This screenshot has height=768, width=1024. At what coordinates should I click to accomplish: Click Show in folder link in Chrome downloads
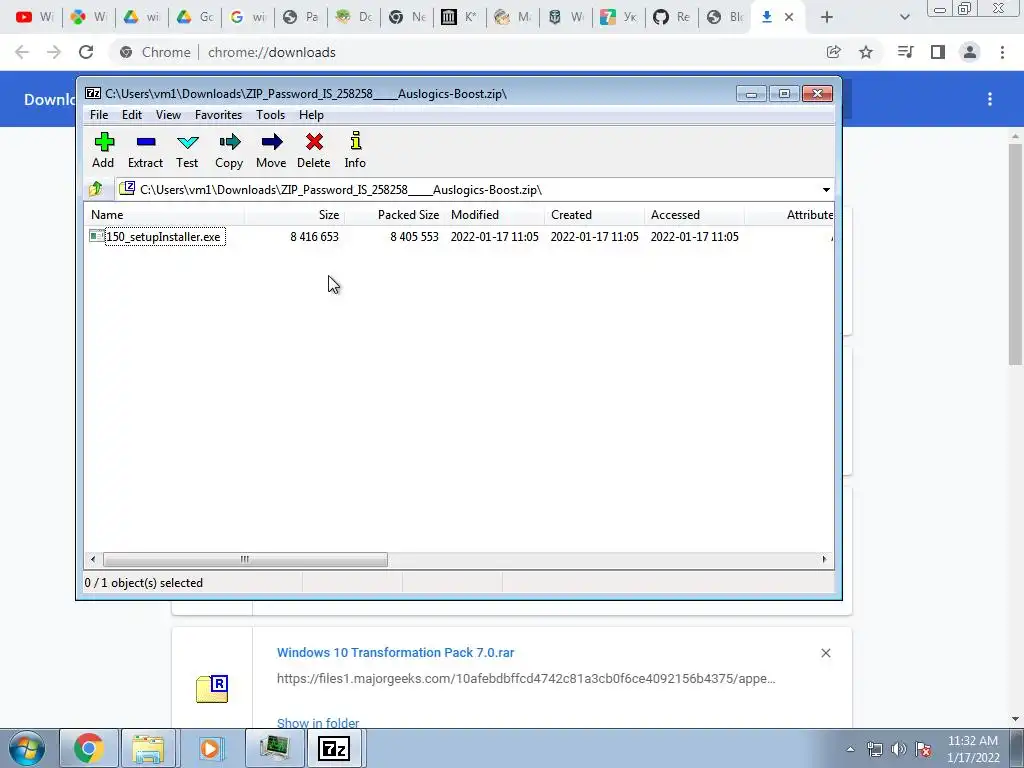[318, 723]
